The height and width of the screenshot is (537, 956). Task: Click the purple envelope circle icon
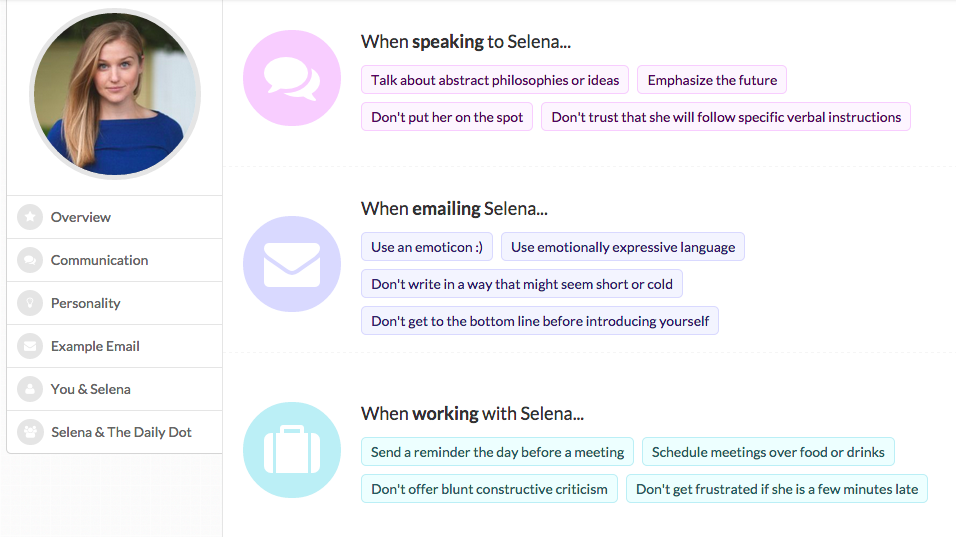[292, 264]
